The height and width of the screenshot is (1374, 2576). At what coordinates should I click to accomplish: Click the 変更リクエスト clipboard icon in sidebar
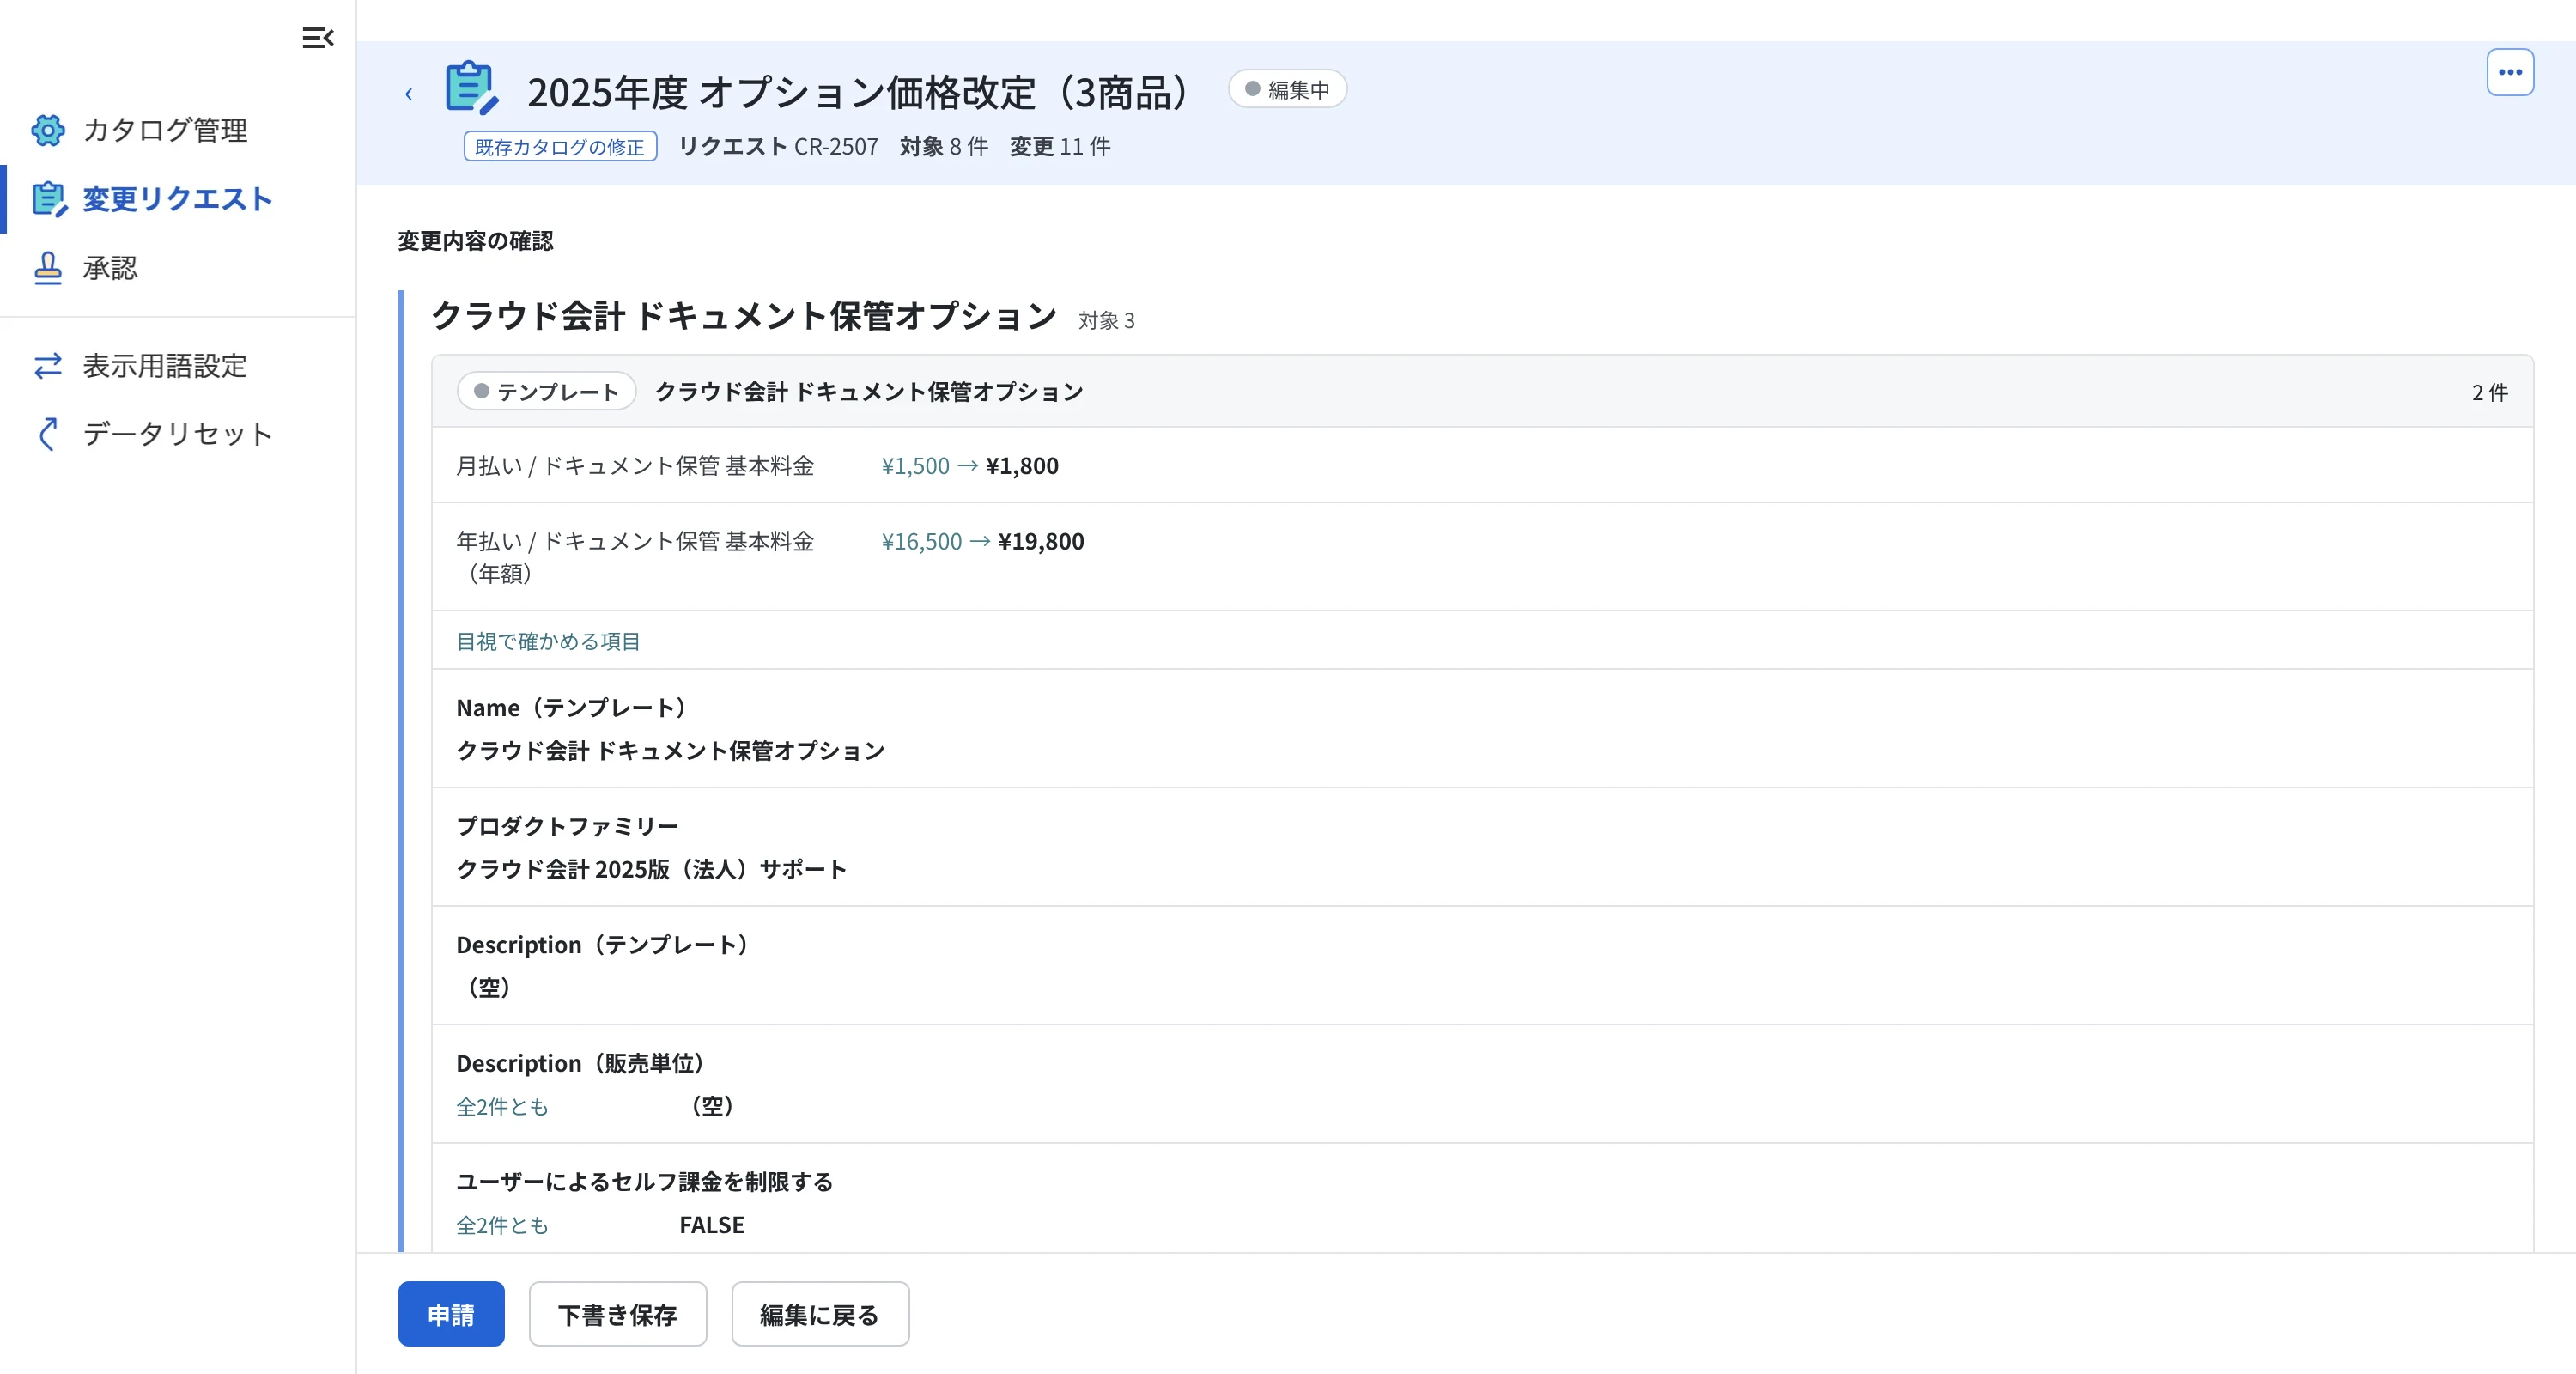[x=49, y=199]
